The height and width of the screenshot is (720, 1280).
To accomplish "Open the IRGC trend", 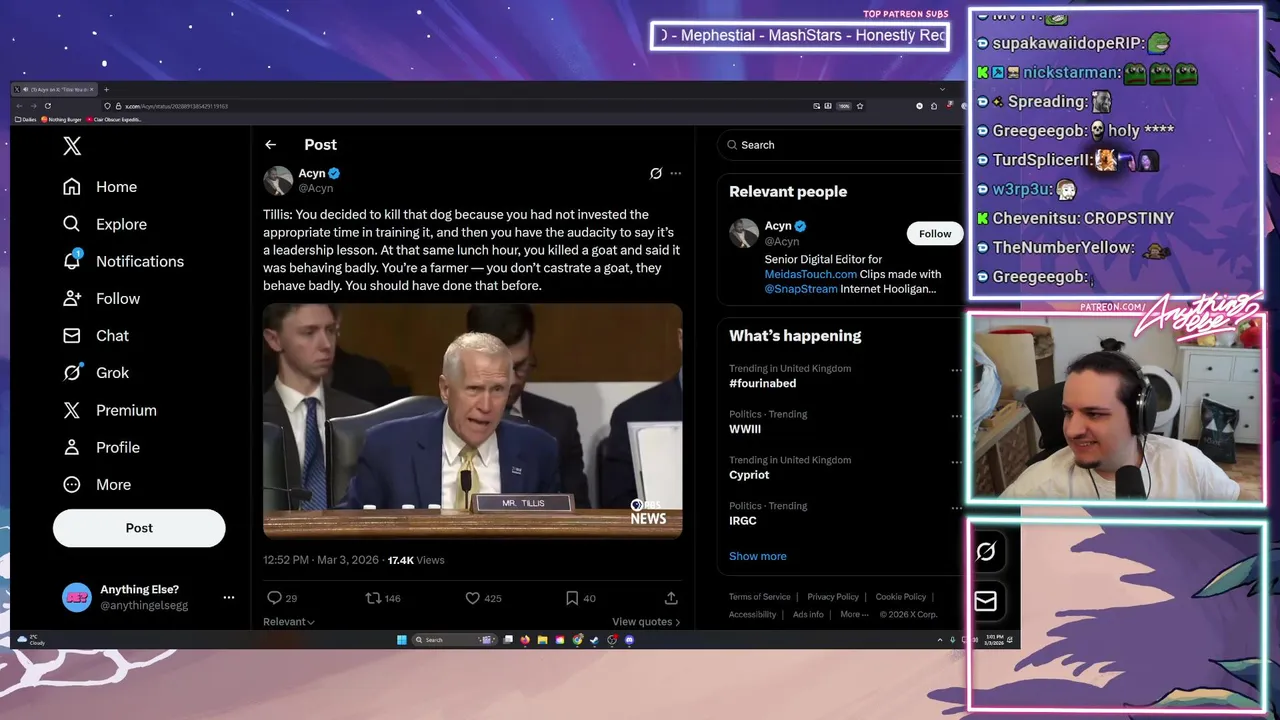I will pyautogui.click(x=743, y=521).
